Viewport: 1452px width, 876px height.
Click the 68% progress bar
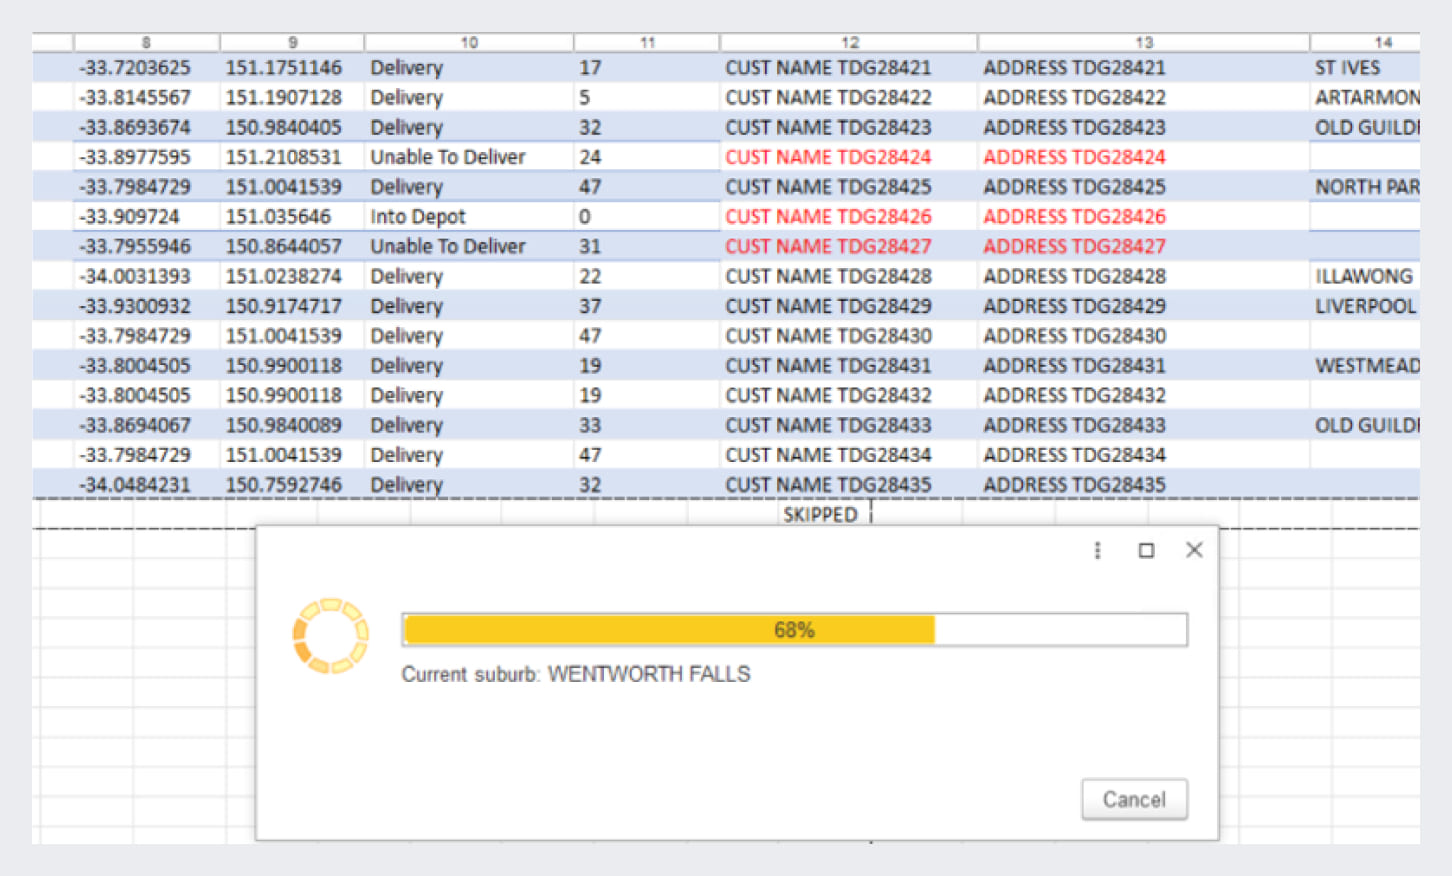click(794, 630)
